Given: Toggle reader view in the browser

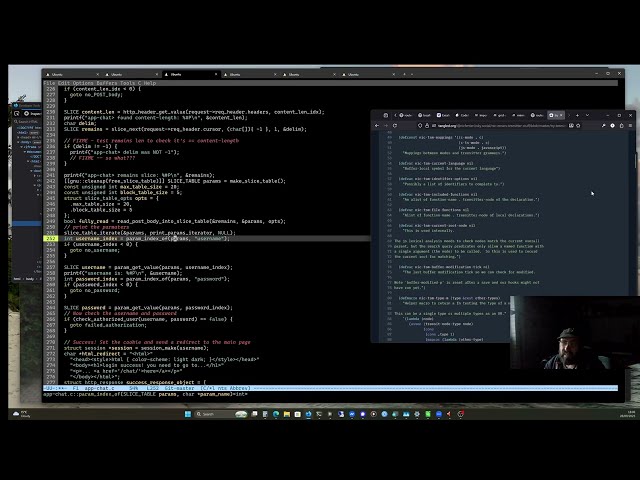Looking at the screenshot, I should tap(571, 126).
